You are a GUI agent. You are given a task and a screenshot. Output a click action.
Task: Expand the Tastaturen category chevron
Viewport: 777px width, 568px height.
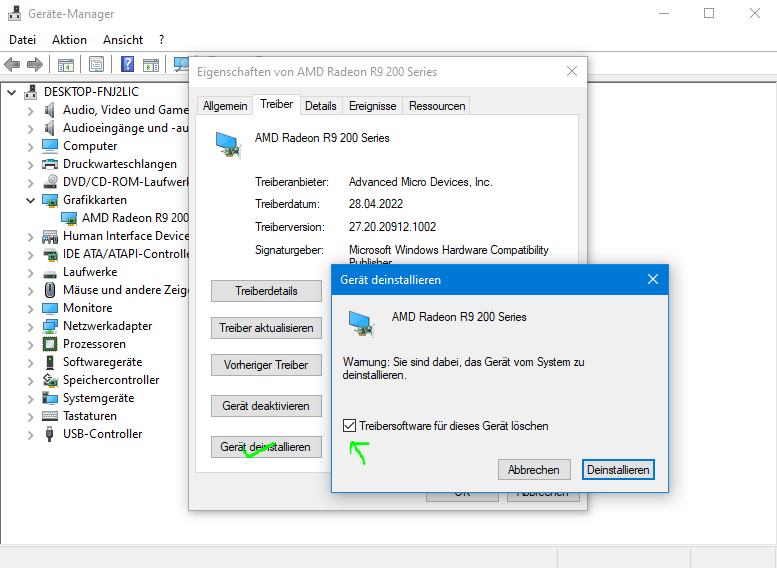tap(30, 417)
